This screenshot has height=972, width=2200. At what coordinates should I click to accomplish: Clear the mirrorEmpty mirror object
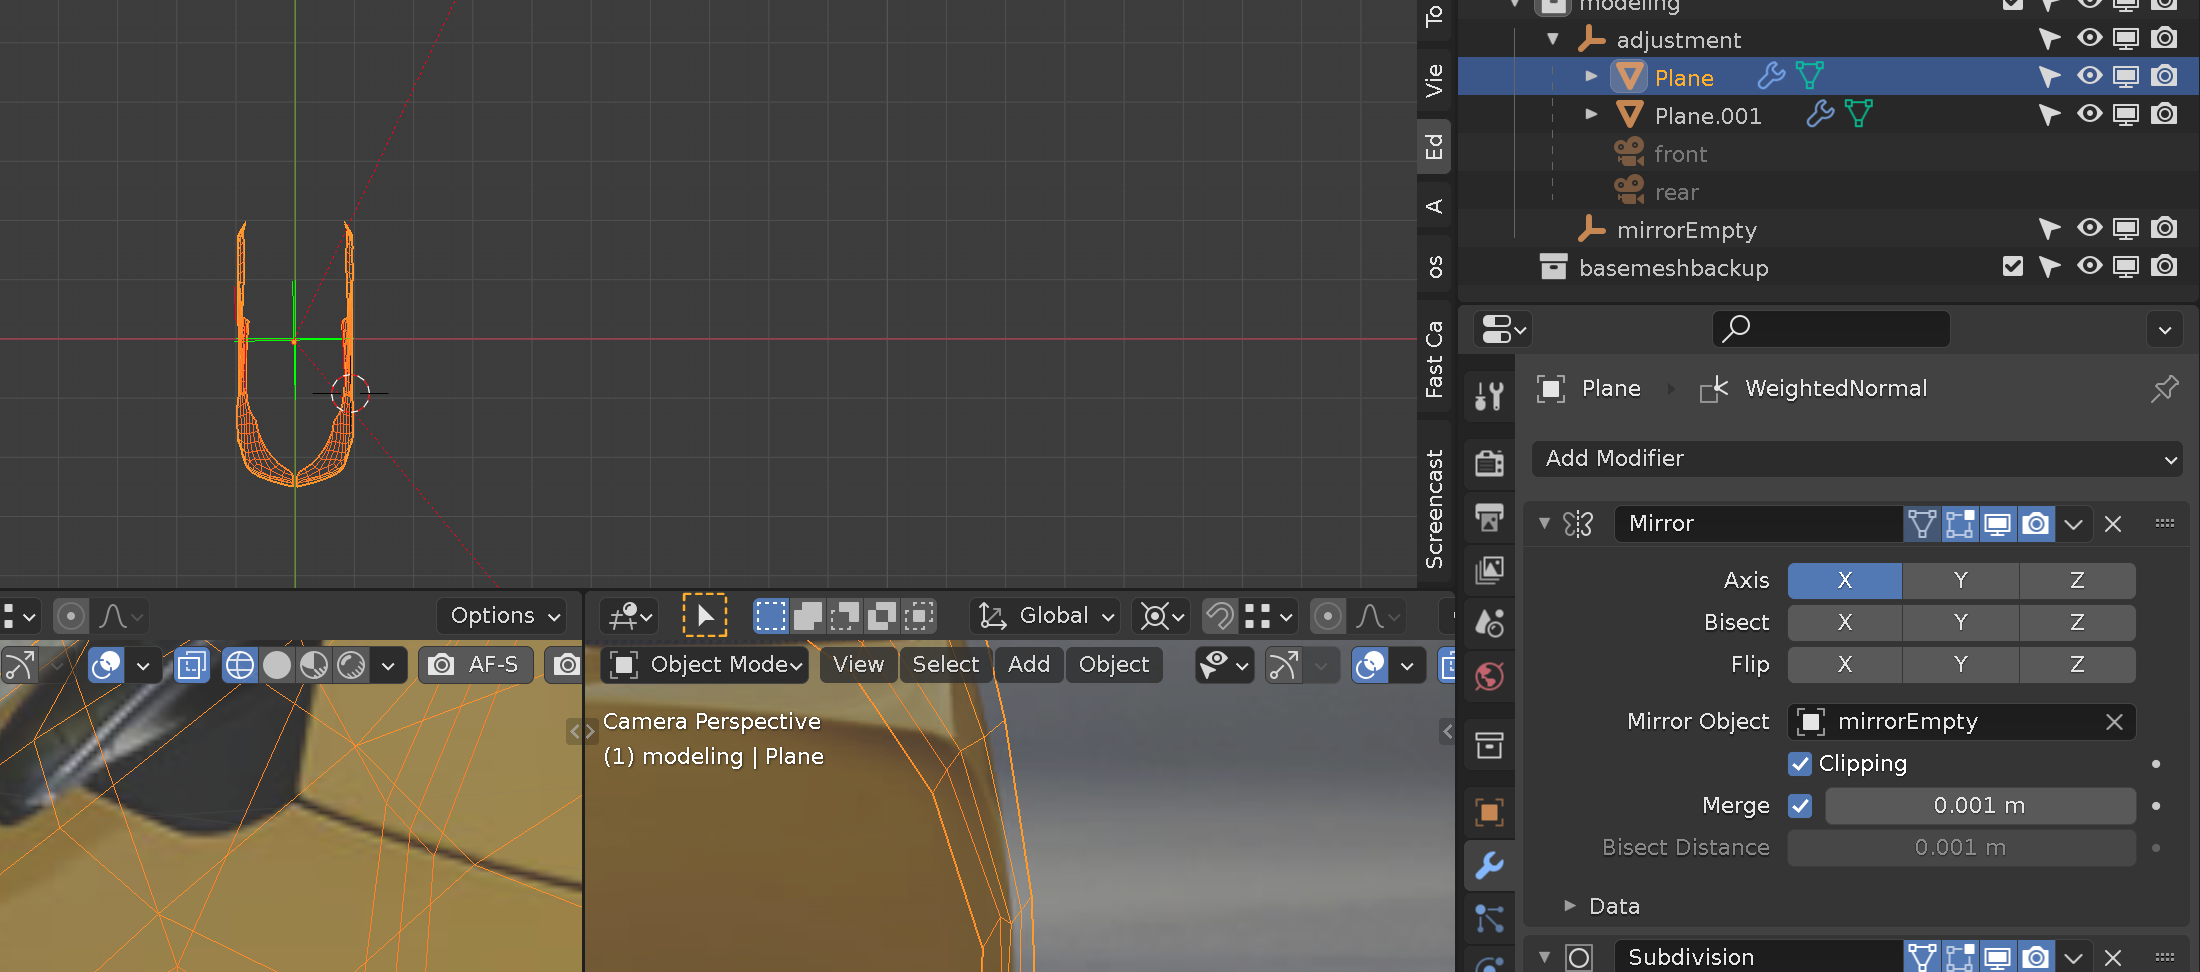(x=2114, y=722)
